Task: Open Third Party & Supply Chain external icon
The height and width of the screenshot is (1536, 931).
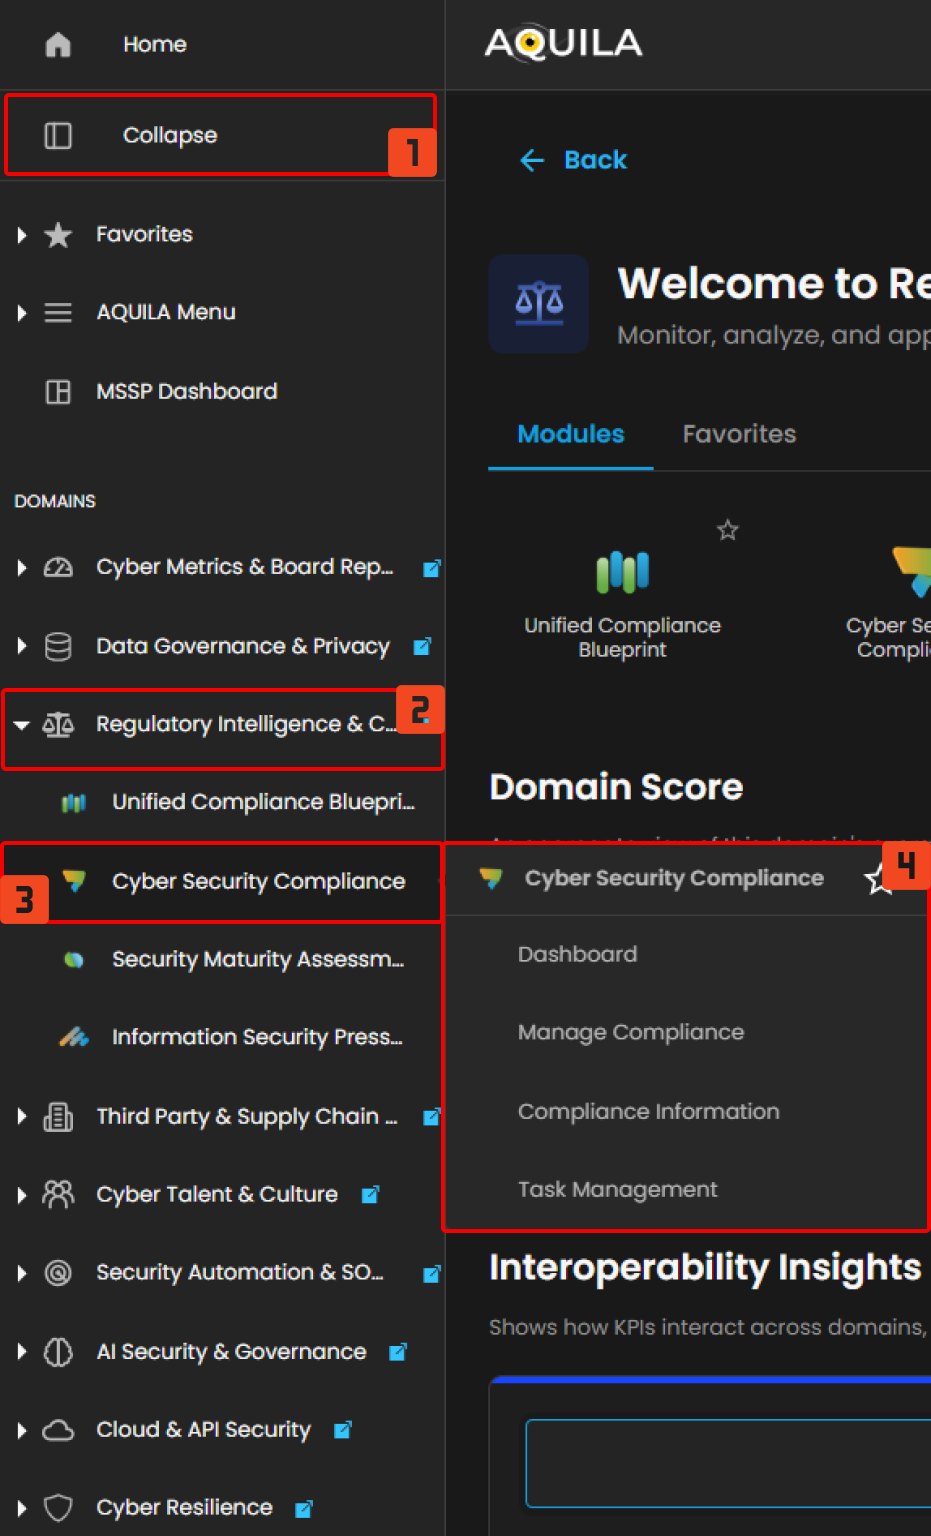Action: 431,1116
